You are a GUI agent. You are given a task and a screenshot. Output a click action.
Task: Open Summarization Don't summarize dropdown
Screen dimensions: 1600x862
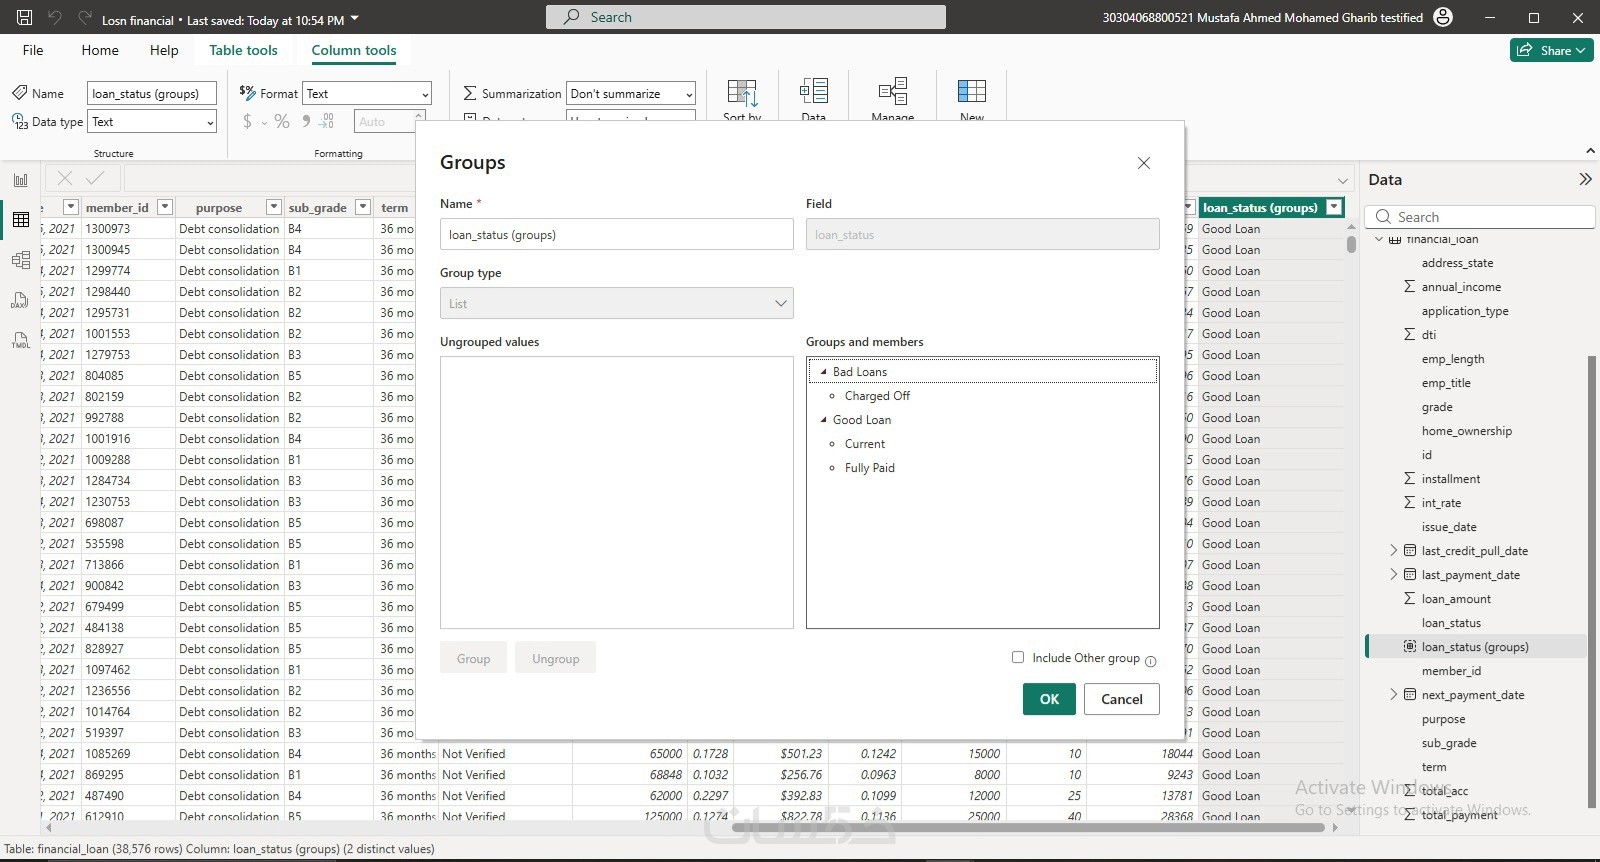coord(630,93)
